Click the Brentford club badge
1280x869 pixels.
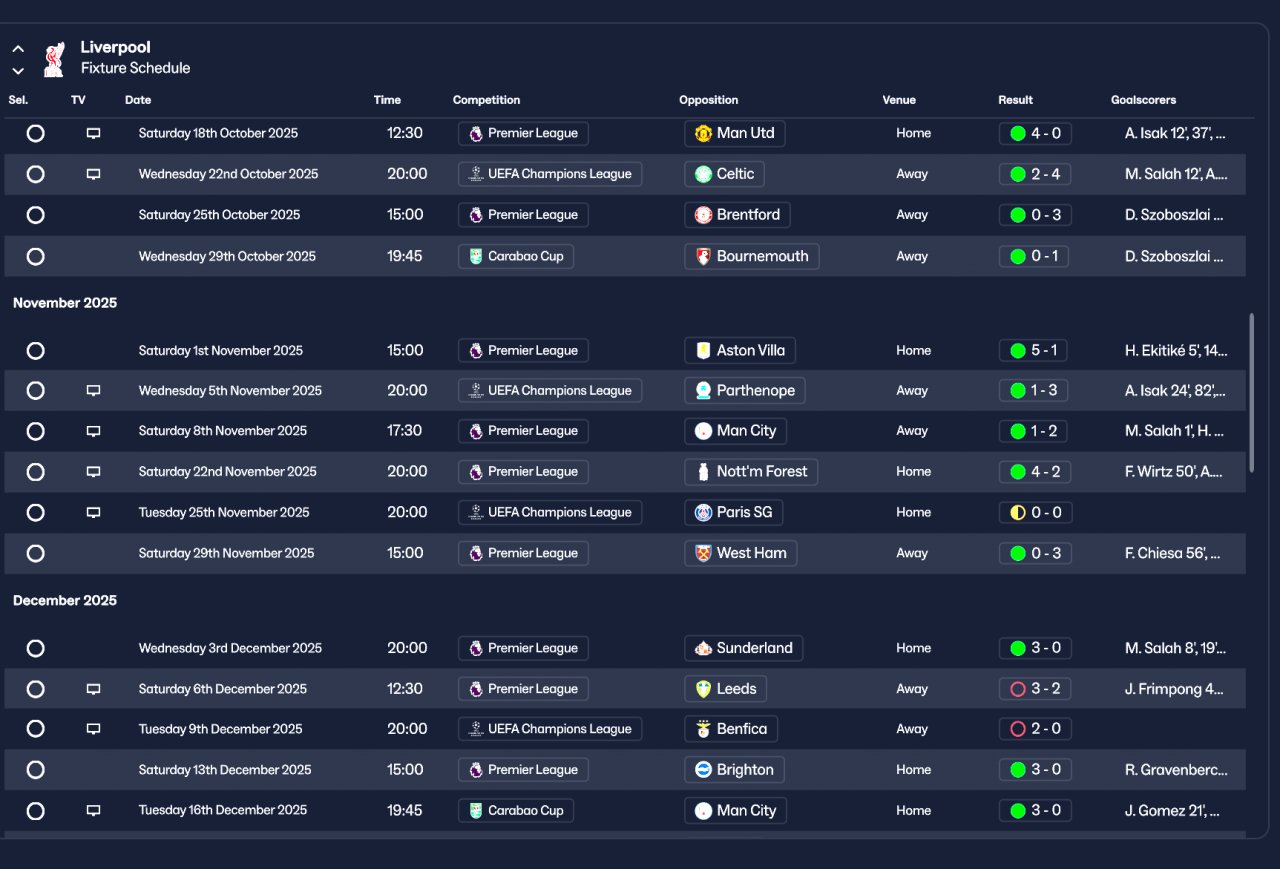point(704,215)
